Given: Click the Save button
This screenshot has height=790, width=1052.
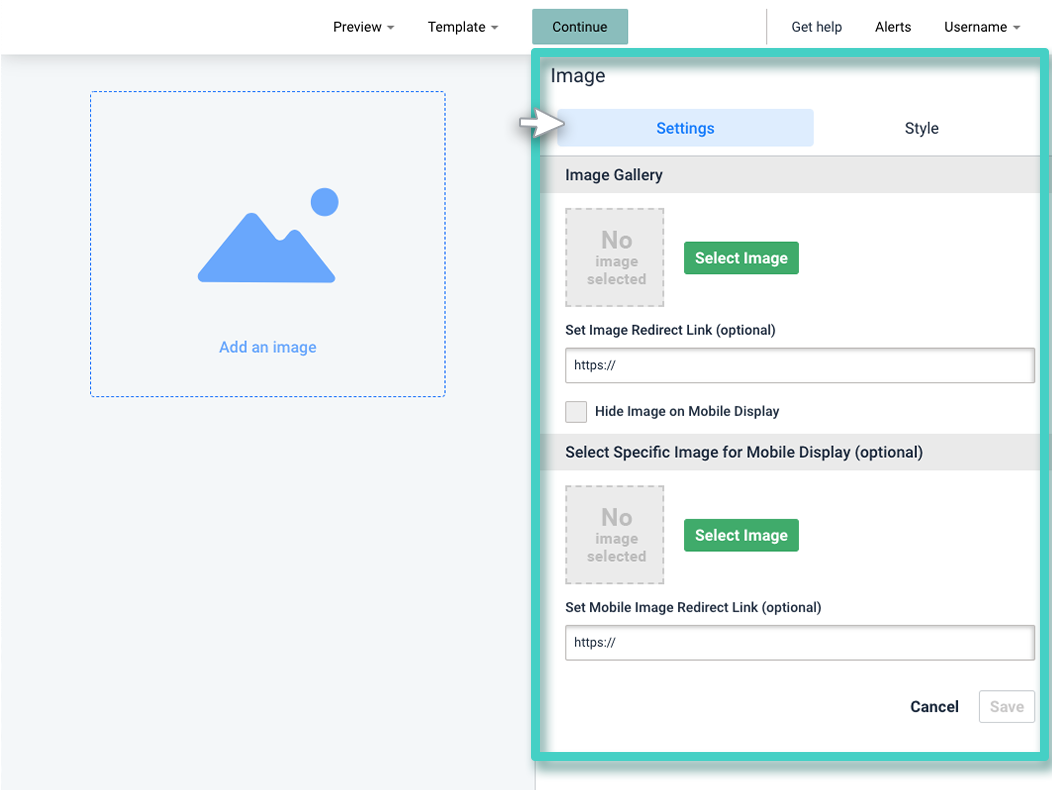Looking at the screenshot, I should tap(1006, 707).
